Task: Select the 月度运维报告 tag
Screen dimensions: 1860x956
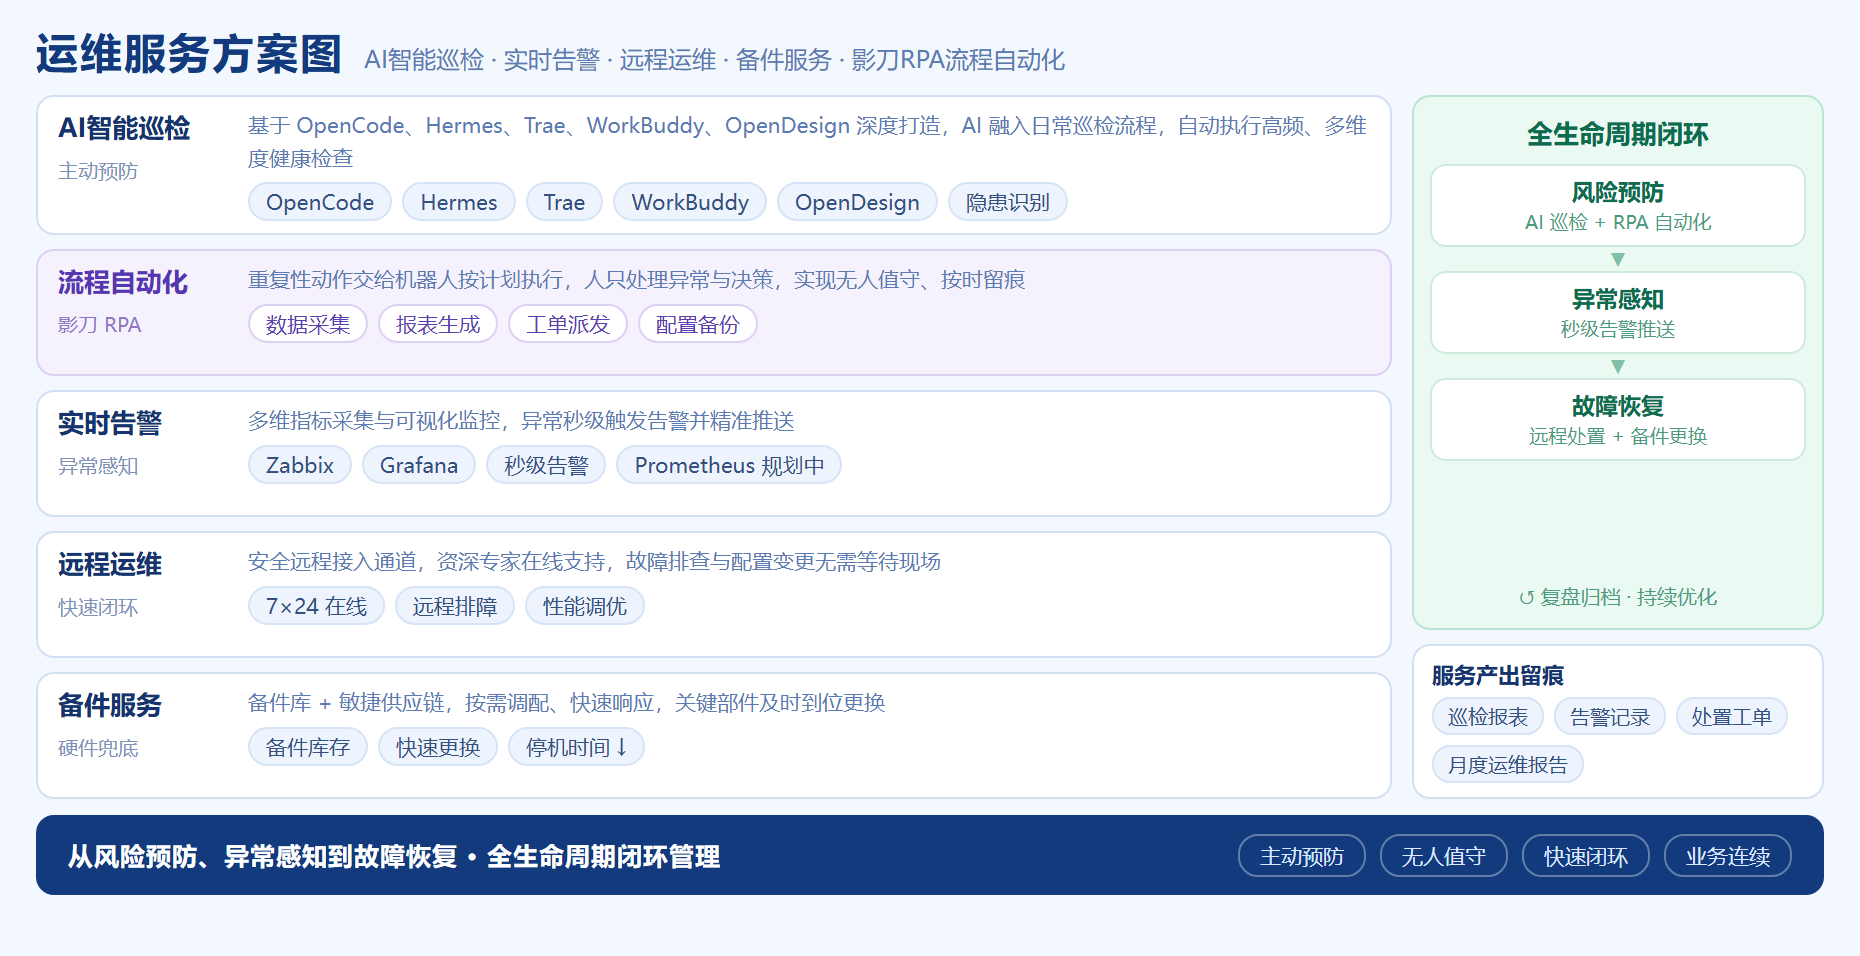Action: tap(1508, 764)
